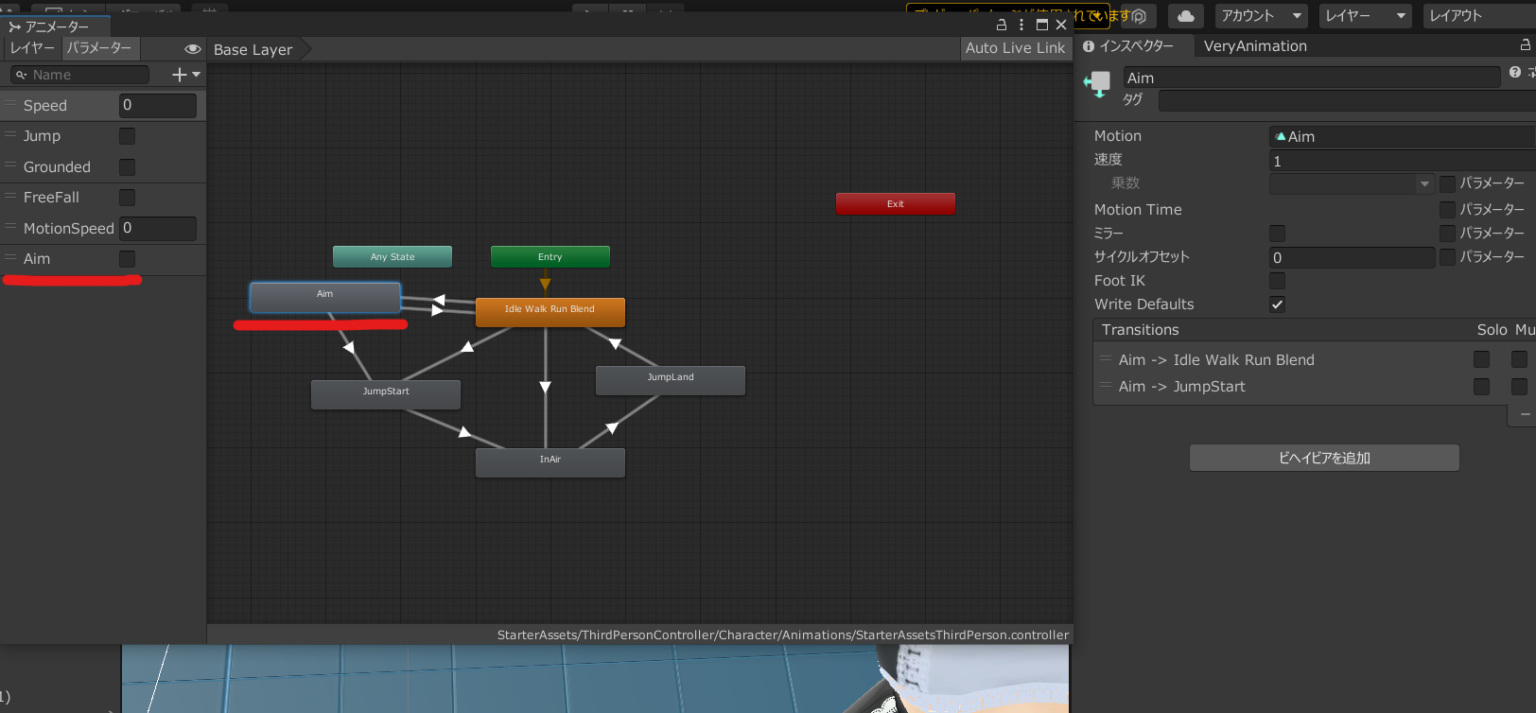
Task: Click the 速度 value field set to 1
Action: click(1400, 161)
